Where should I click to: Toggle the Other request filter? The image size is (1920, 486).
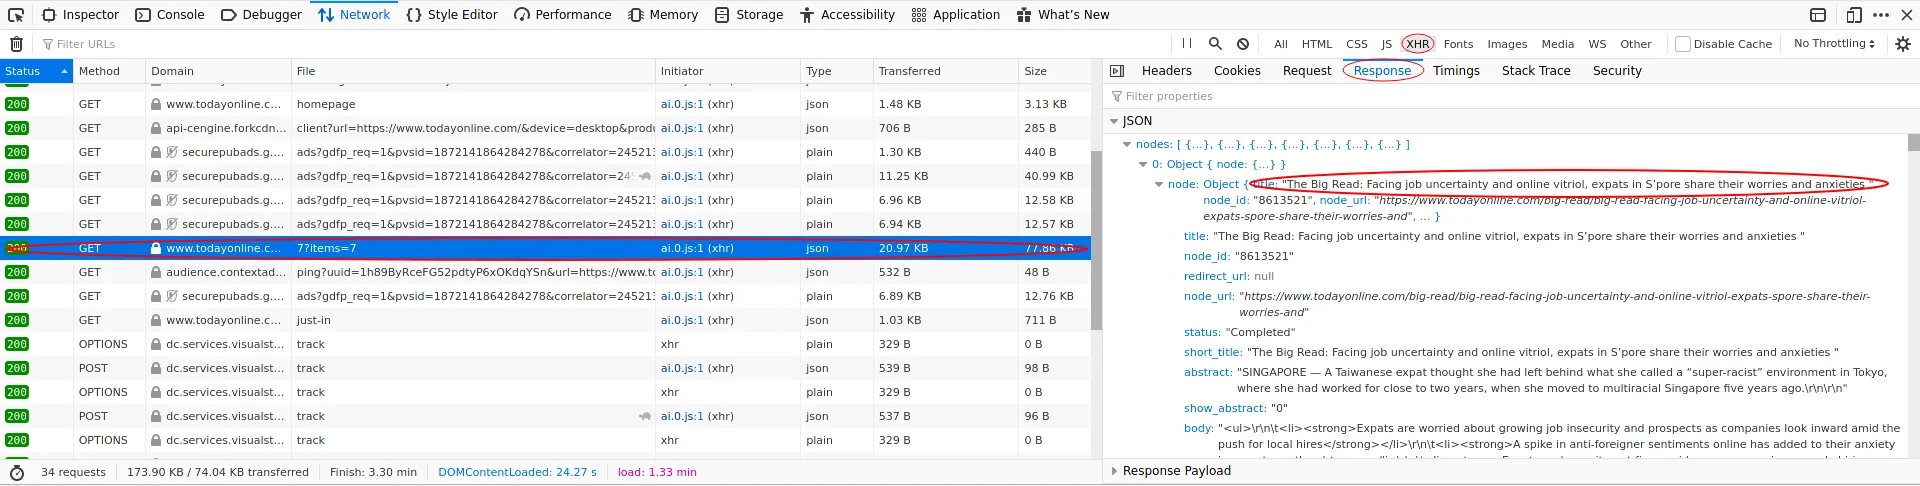(1636, 44)
